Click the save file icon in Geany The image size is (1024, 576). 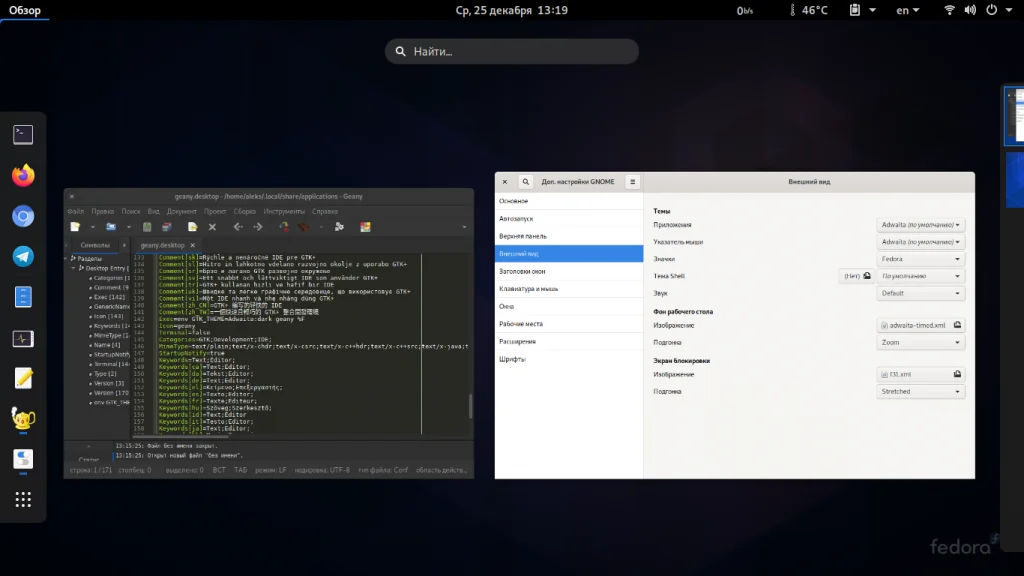(x=147, y=227)
